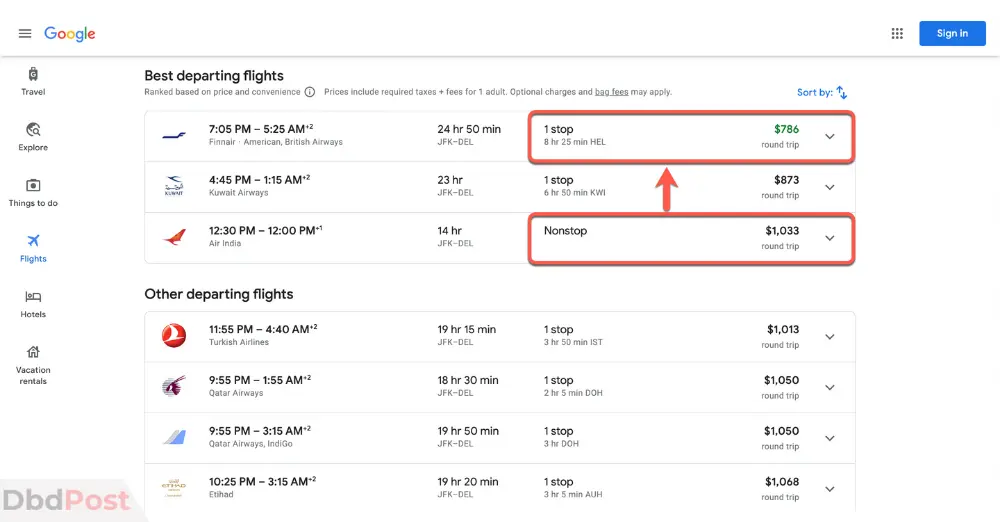Click the Turkish Airlines logo
The width and height of the screenshot is (1000, 522).
[x=173, y=336]
